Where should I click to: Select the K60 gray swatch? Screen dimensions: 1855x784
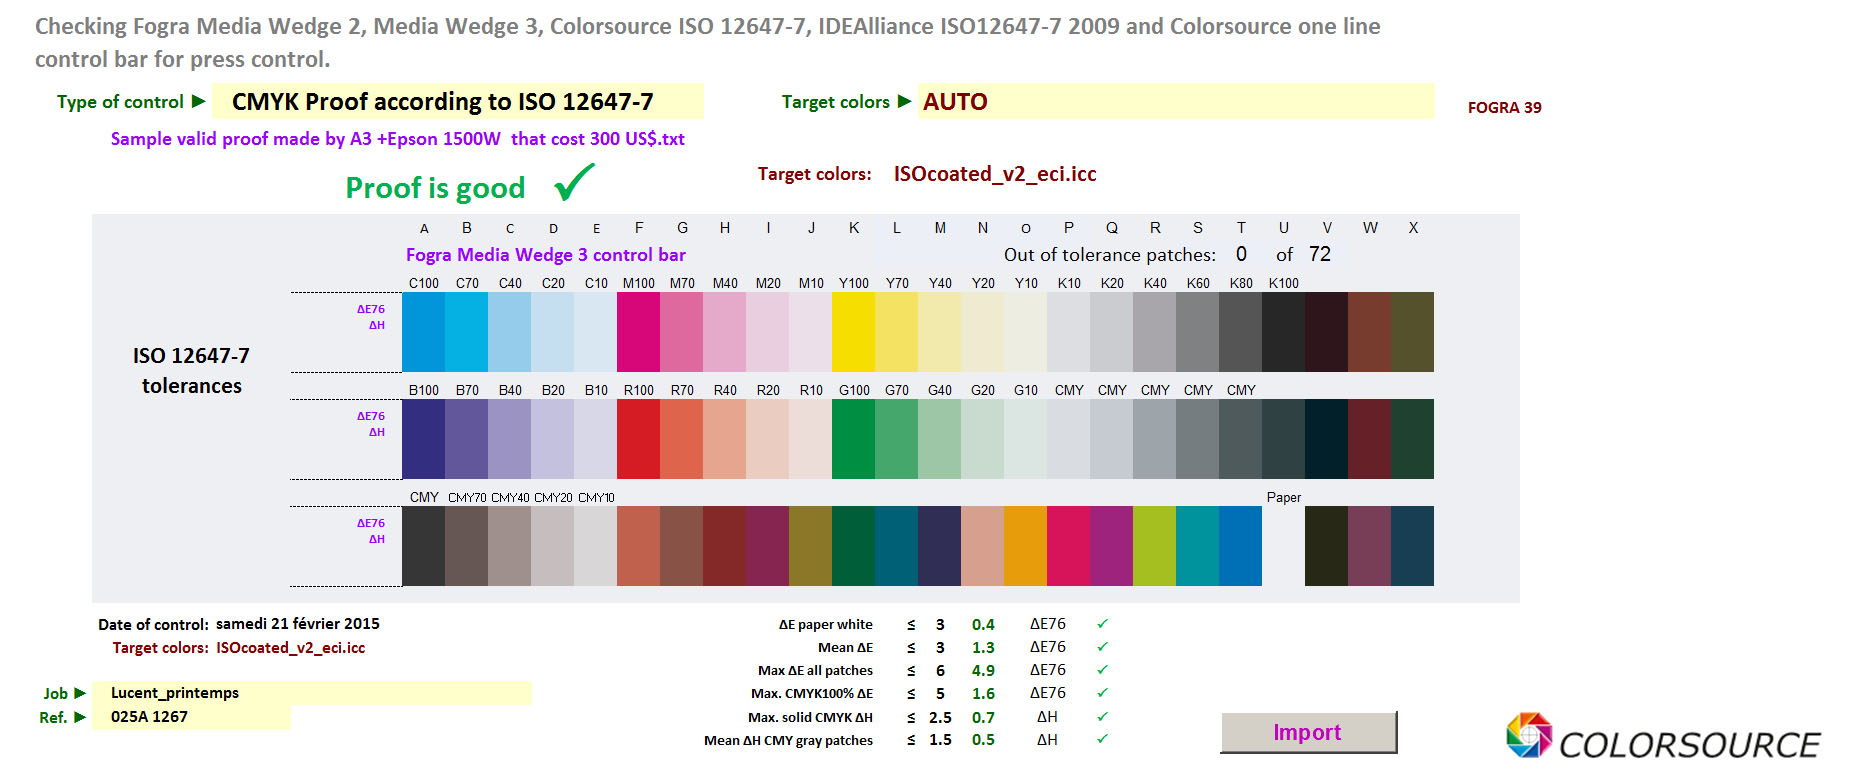(1197, 332)
